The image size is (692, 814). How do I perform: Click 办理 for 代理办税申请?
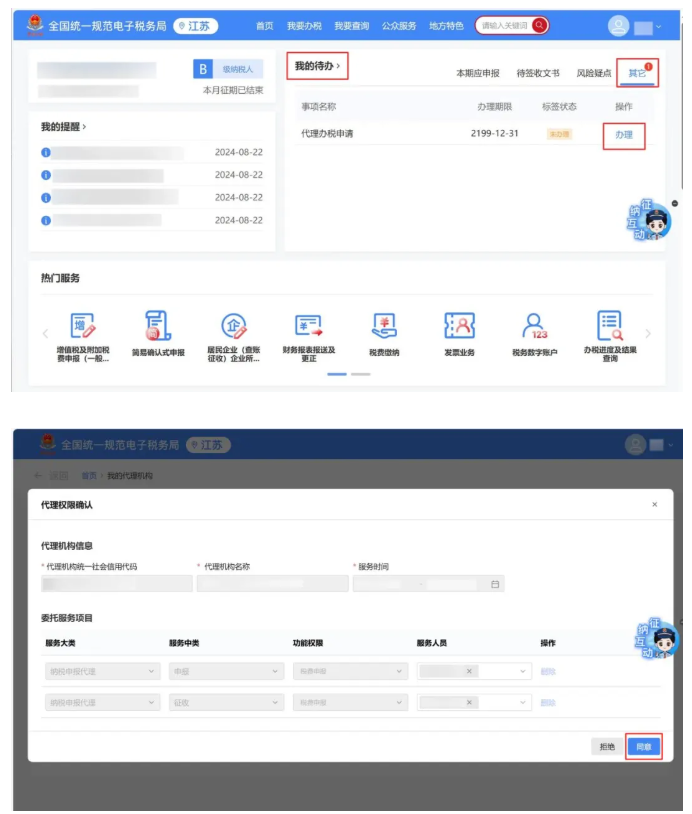coord(623,134)
